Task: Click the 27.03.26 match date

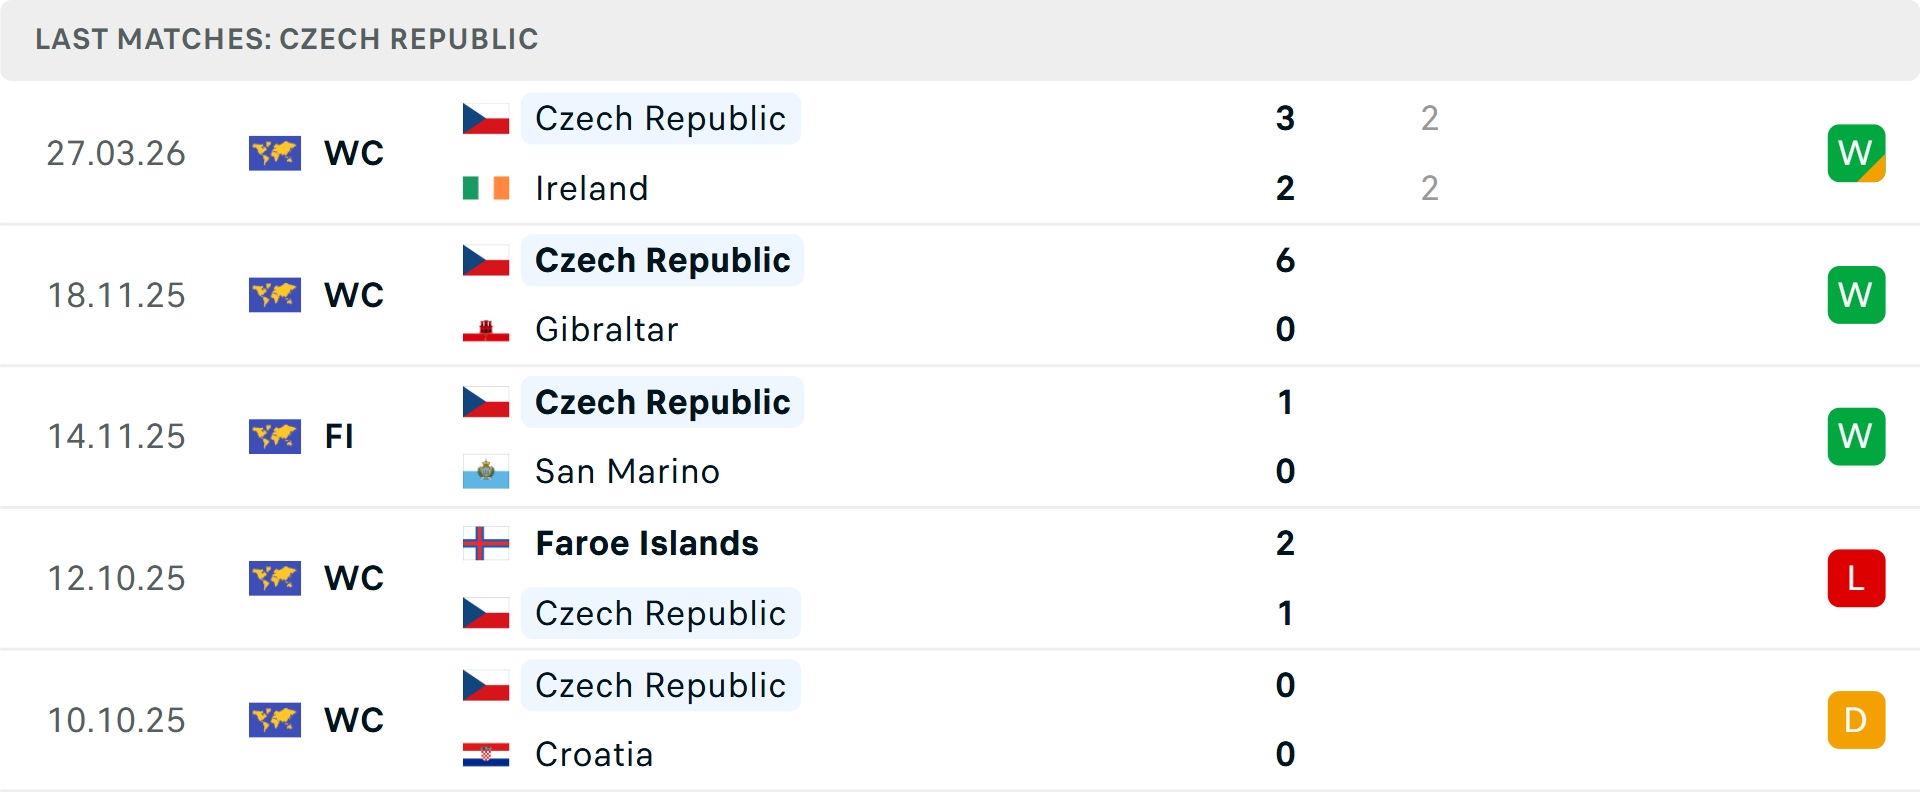Action: coord(116,153)
